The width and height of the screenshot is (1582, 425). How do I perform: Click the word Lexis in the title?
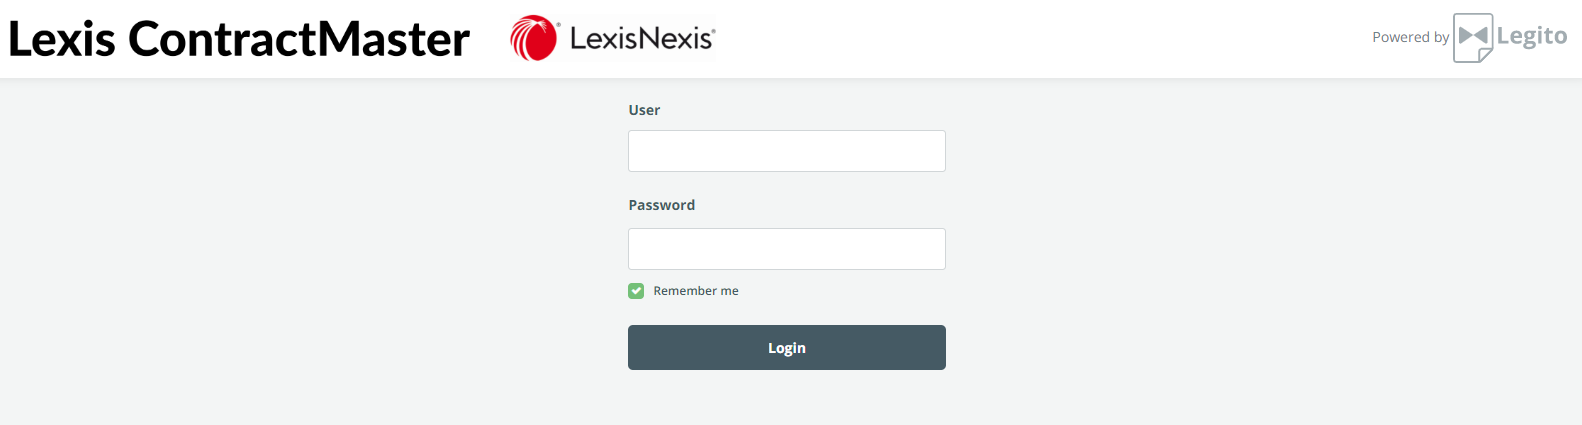62,39
